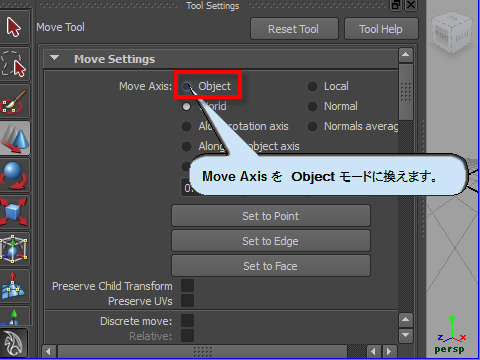
Task: Click the vertical scrollbar down arrow
Action: click(x=406, y=335)
